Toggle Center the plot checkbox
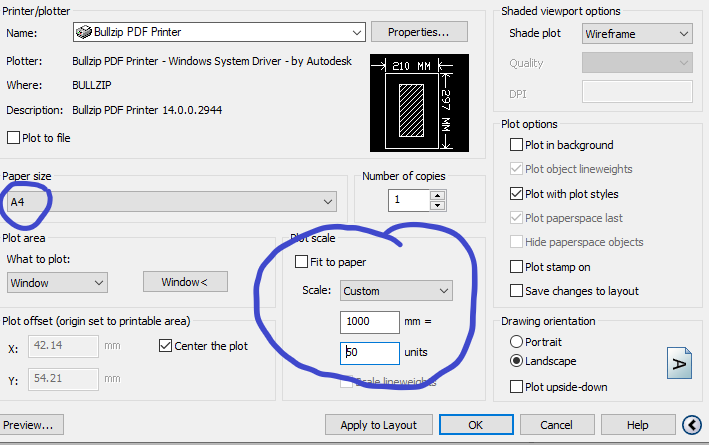 [165, 346]
